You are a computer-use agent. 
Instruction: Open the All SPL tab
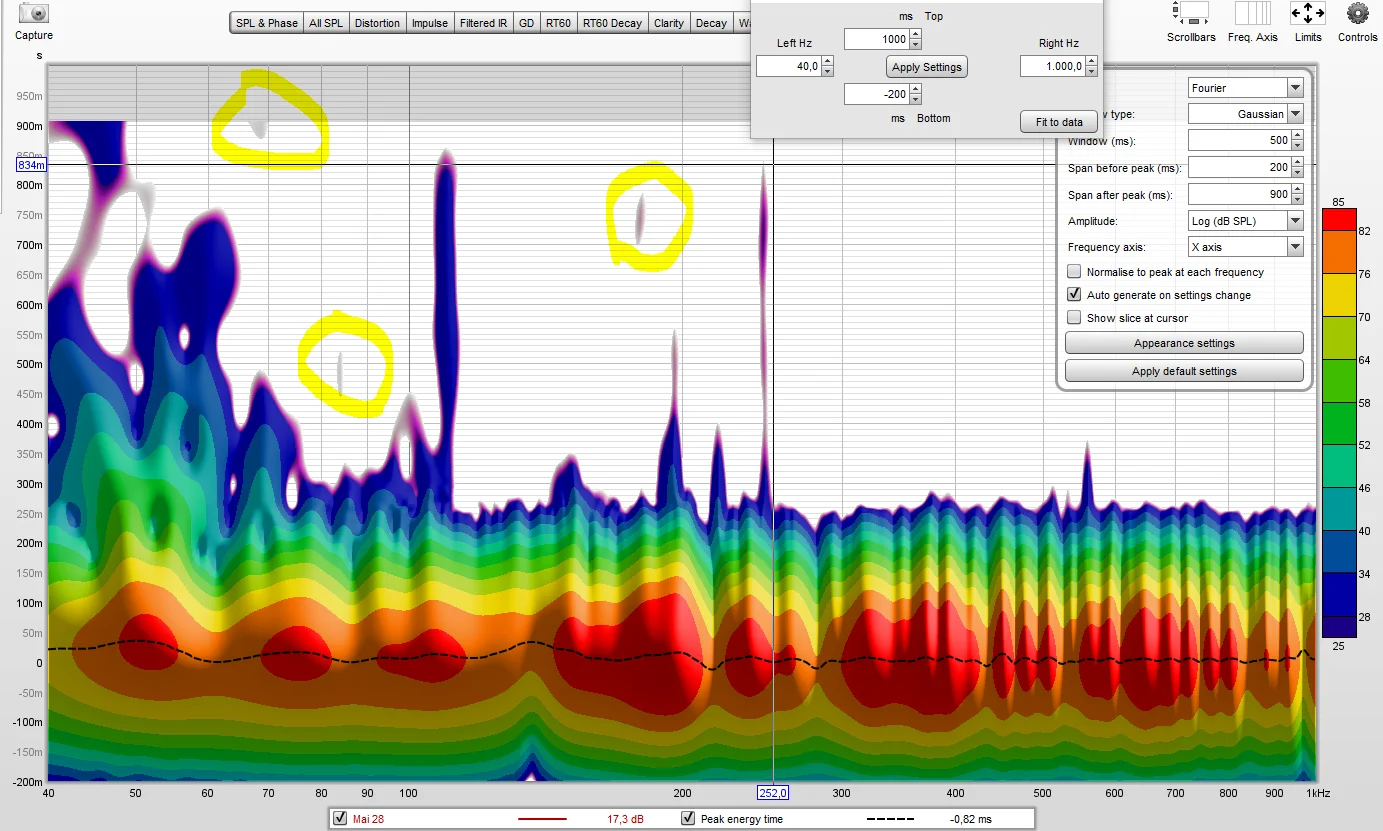point(326,23)
